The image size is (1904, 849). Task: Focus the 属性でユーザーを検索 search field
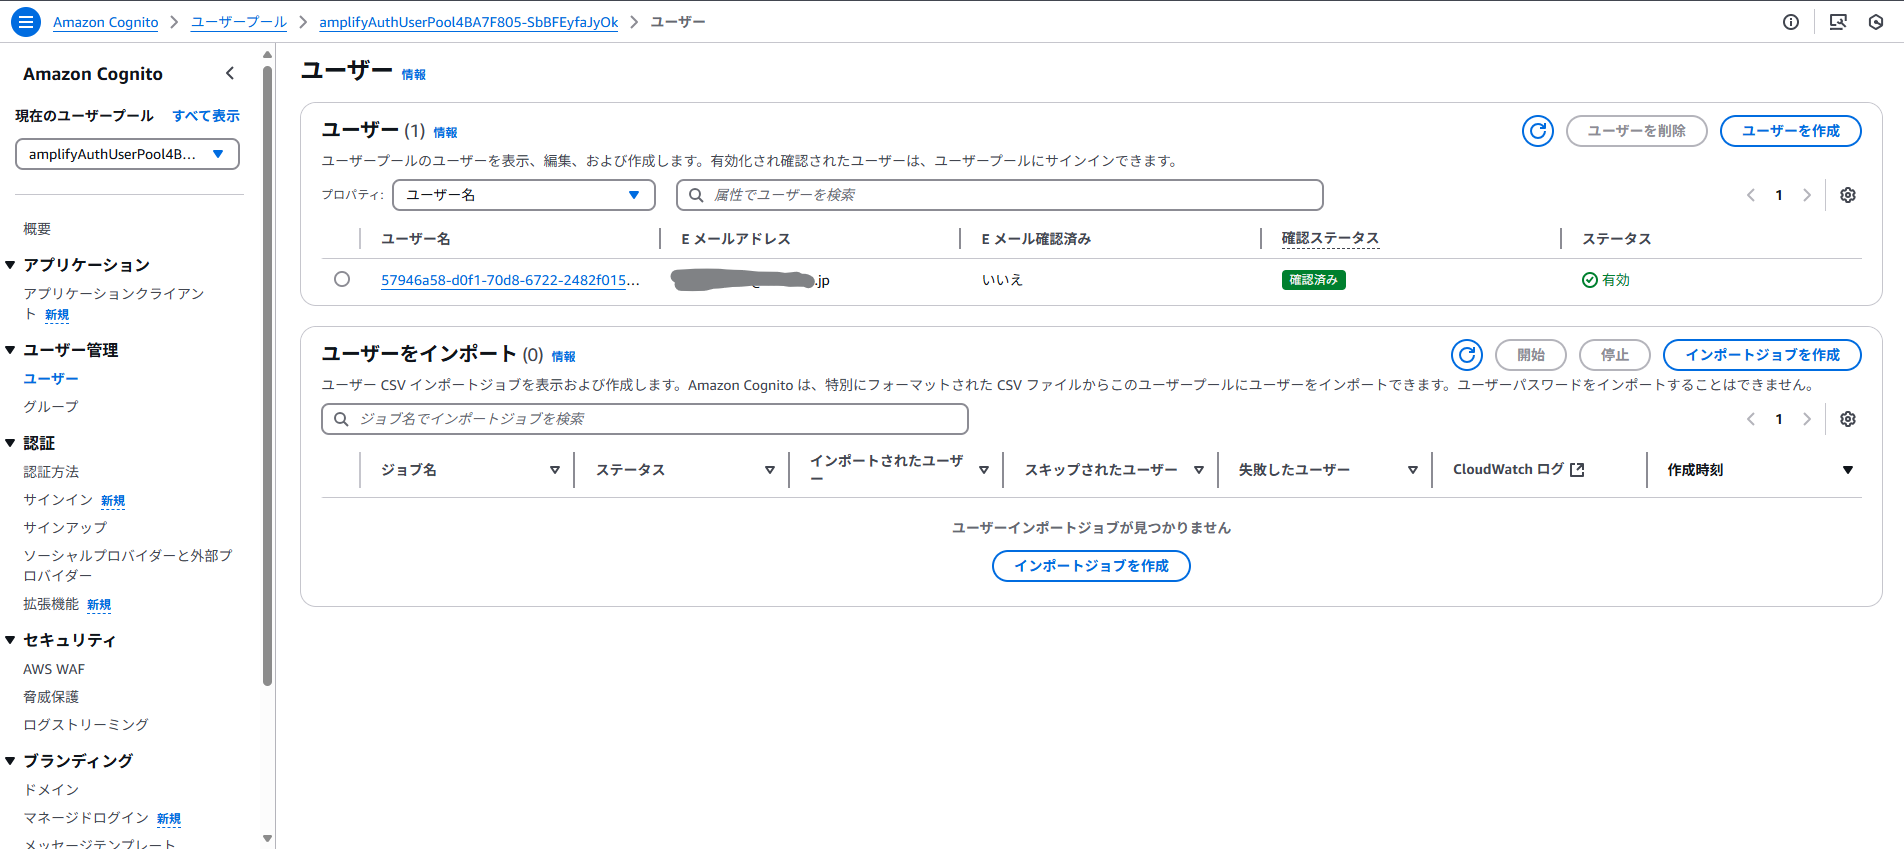pyautogui.click(x=1000, y=195)
